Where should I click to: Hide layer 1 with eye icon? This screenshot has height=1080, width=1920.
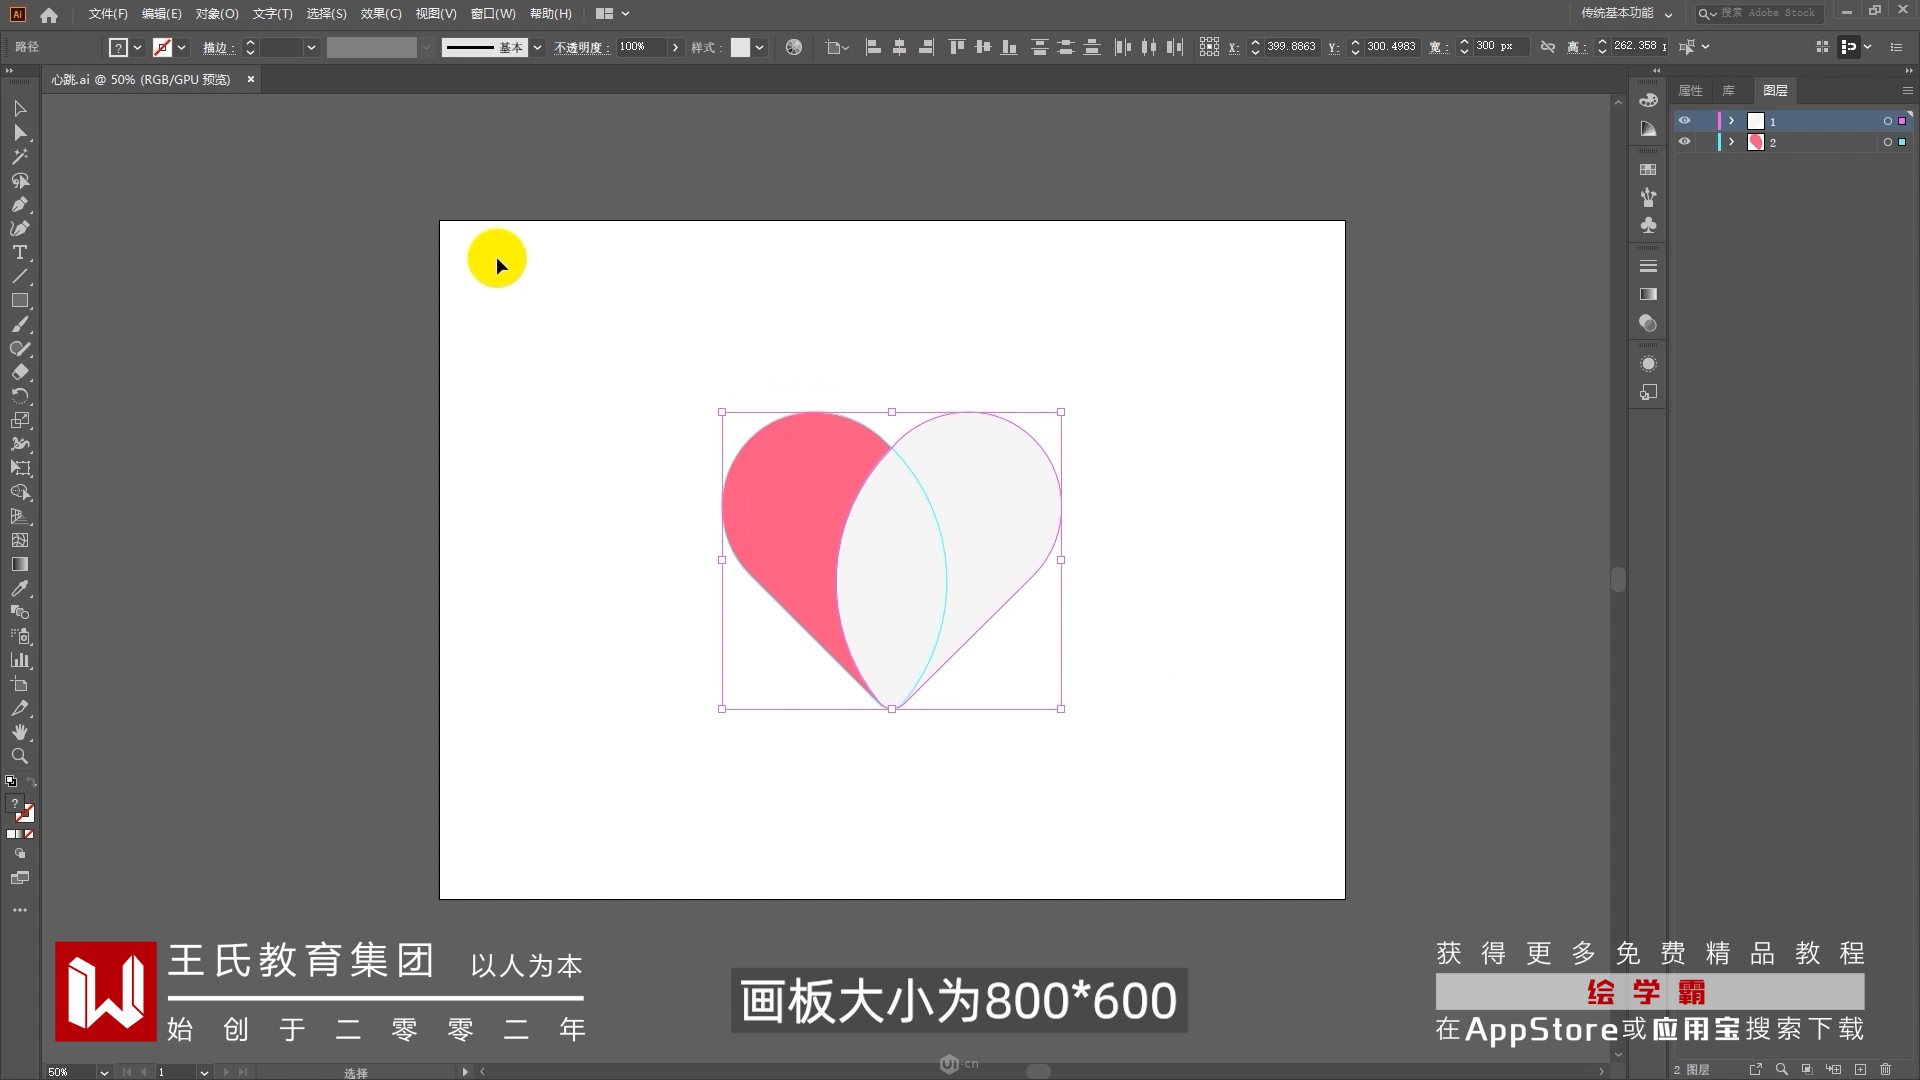click(x=1684, y=121)
